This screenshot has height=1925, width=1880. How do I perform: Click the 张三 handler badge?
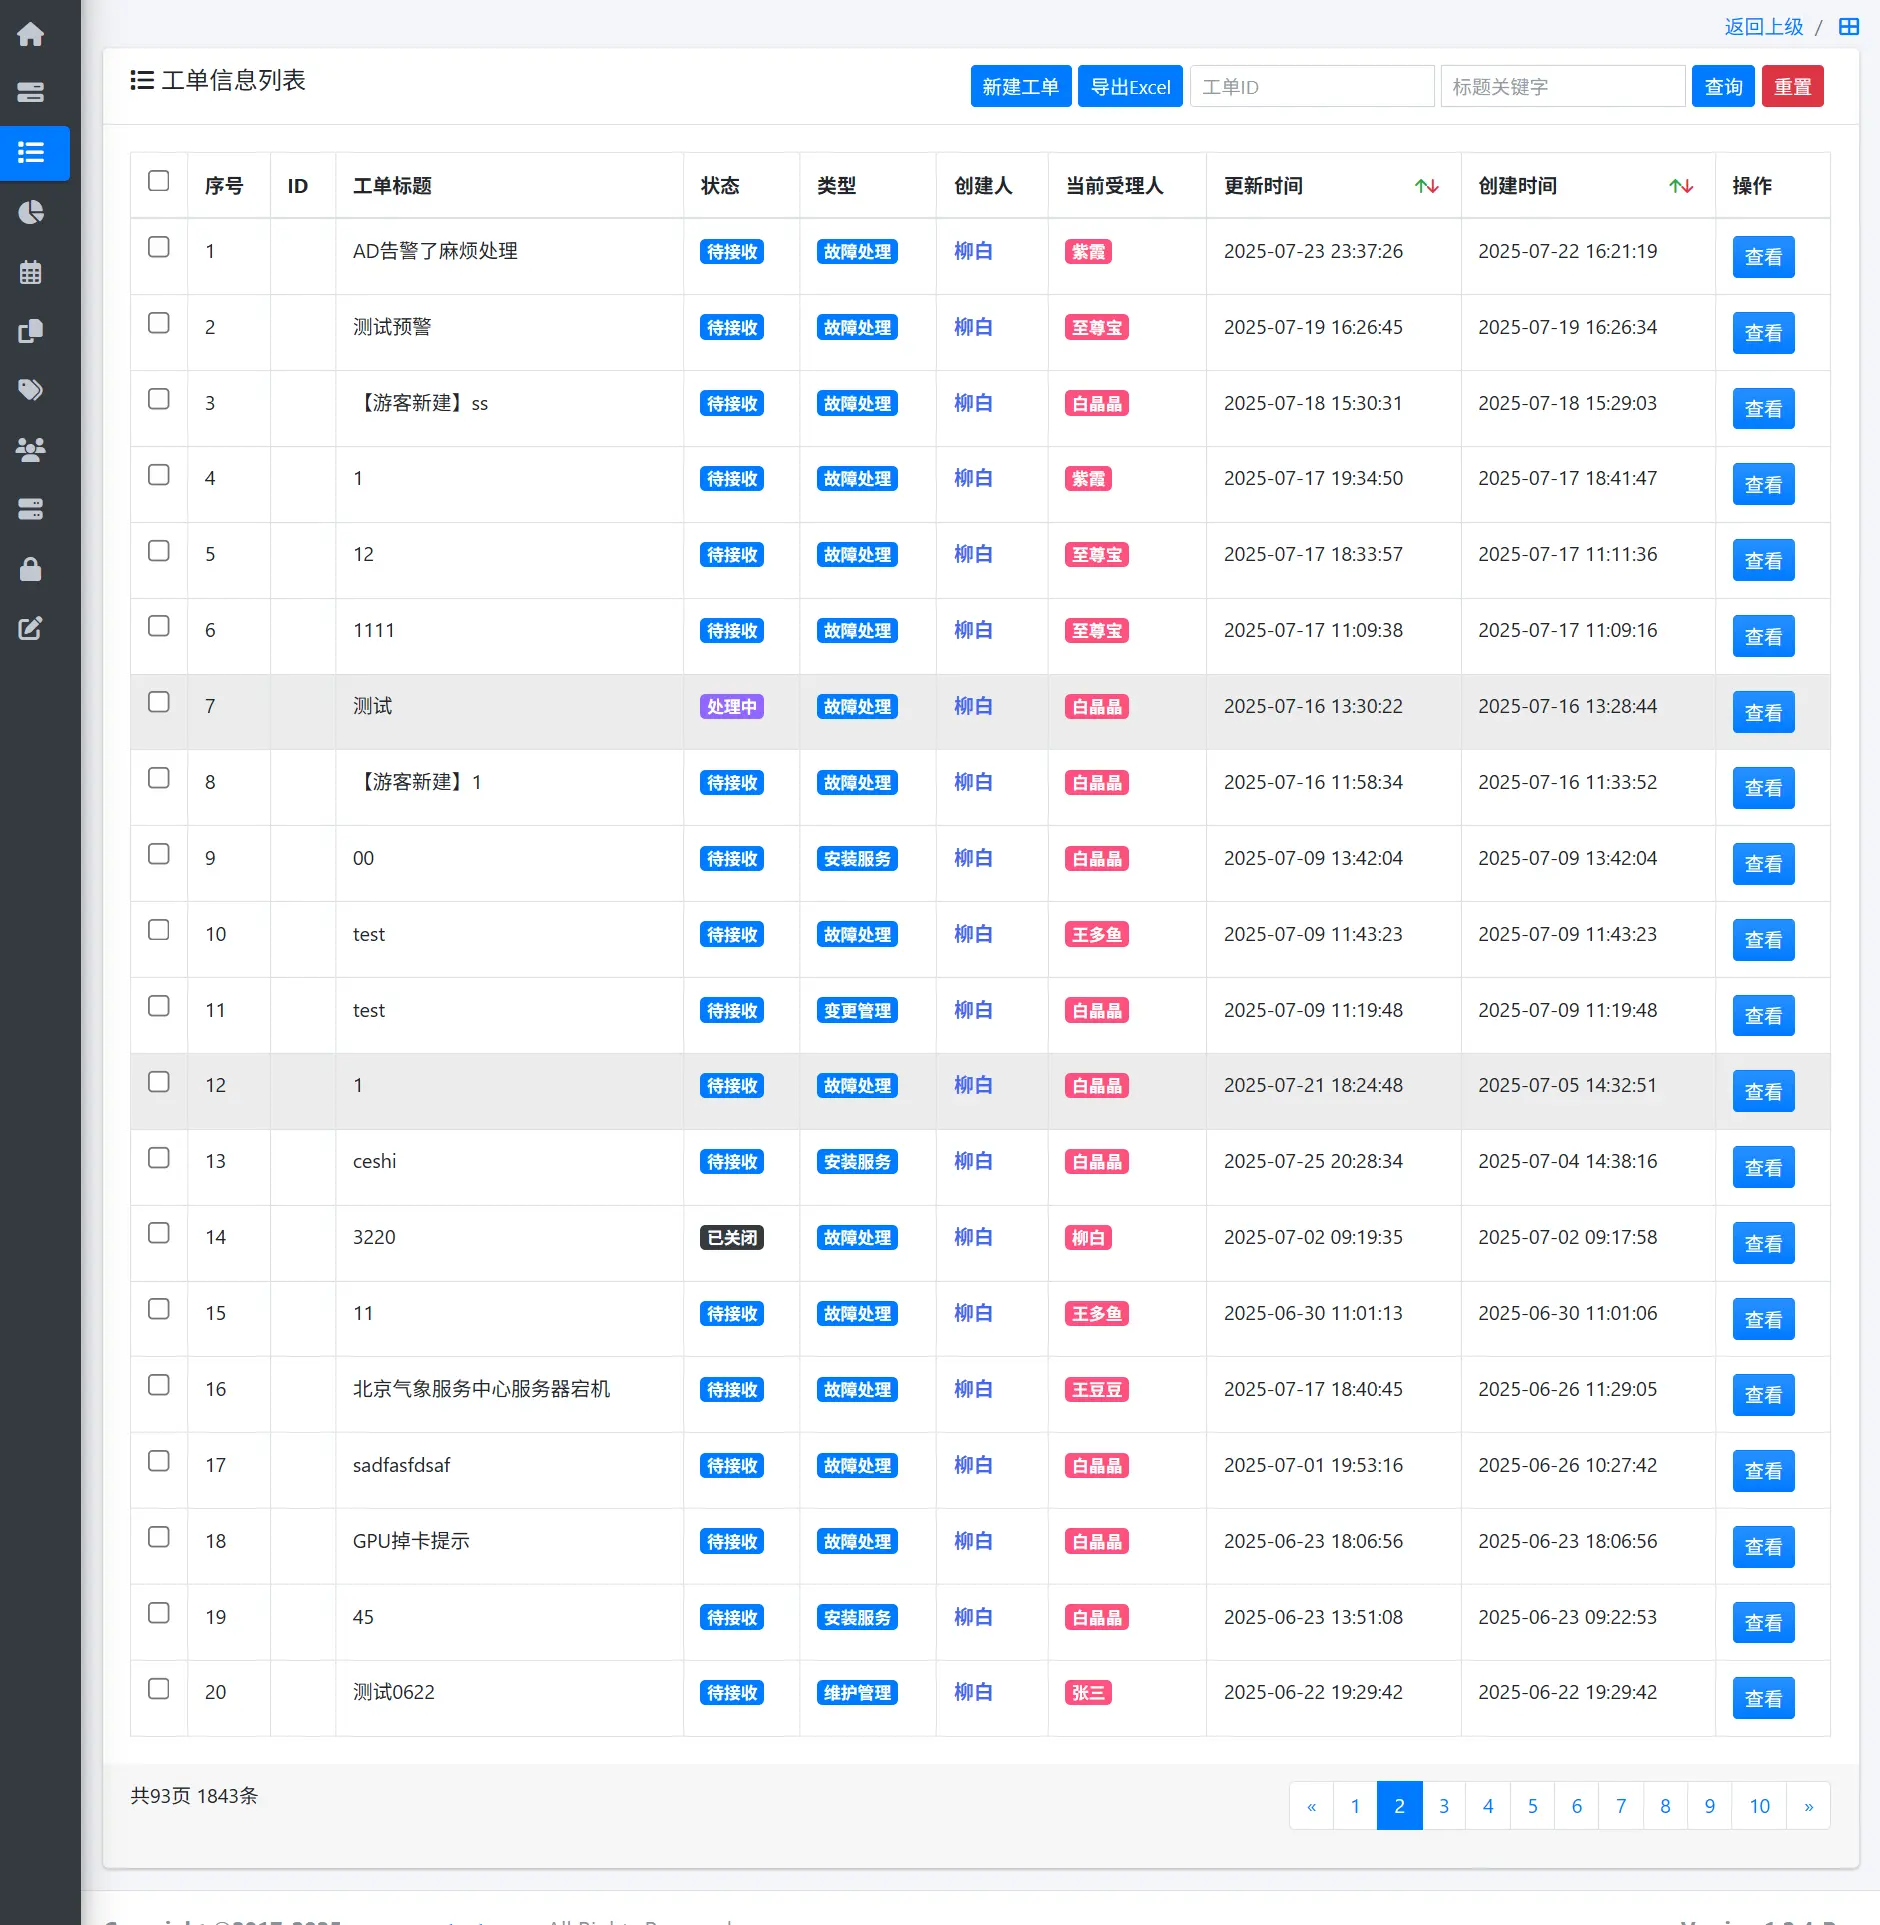1088,1693
